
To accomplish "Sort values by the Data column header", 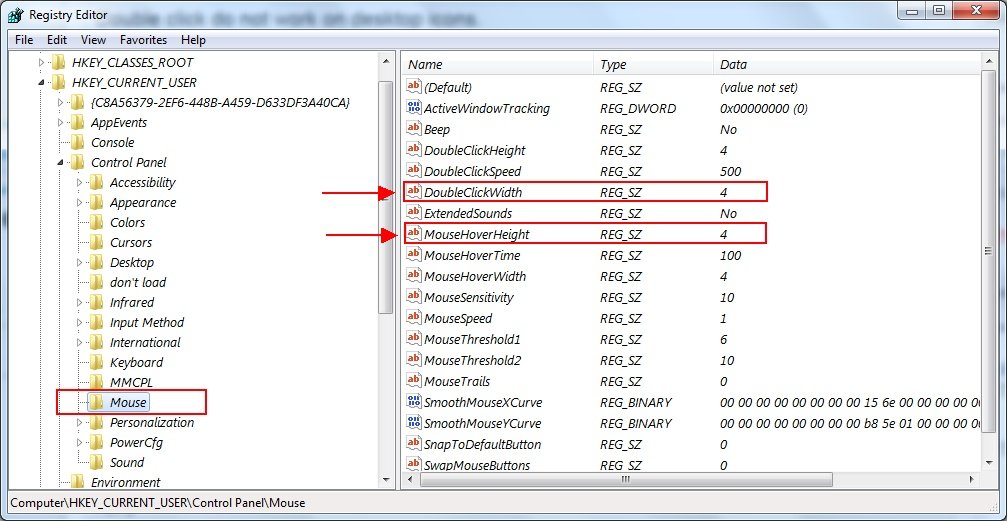I will point(846,65).
